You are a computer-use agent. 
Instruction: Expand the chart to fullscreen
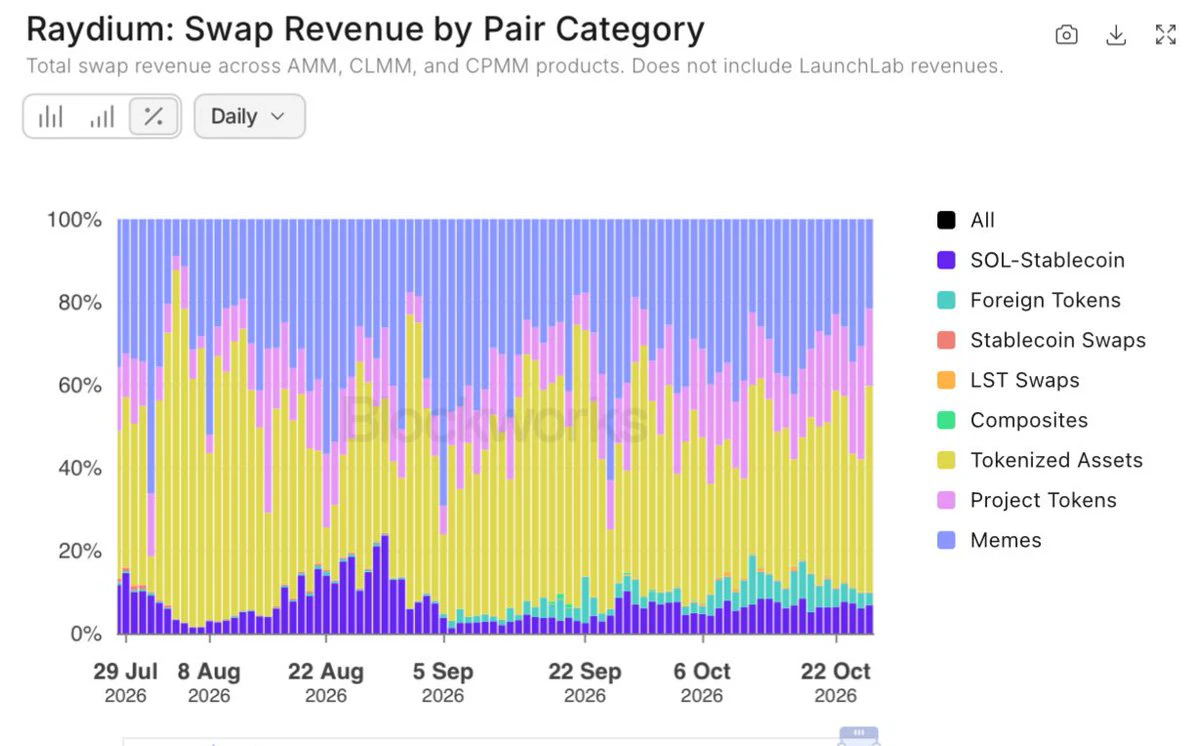coord(1165,35)
